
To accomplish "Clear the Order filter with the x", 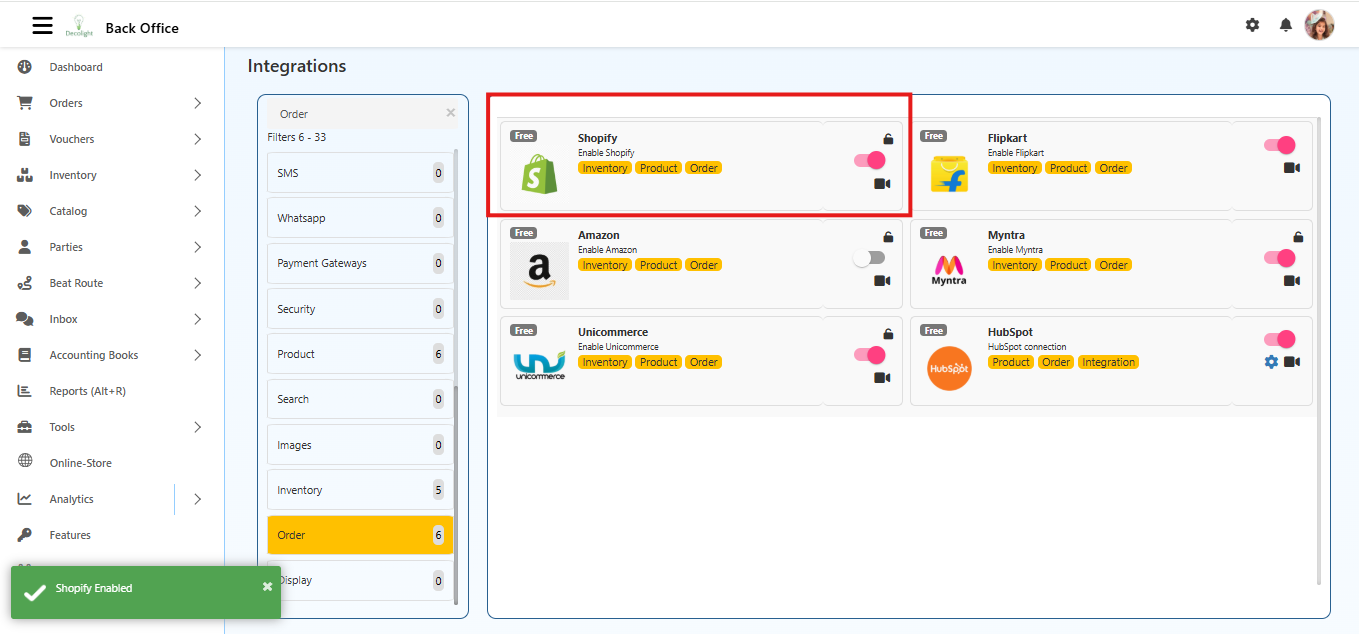I will coord(450,112).
